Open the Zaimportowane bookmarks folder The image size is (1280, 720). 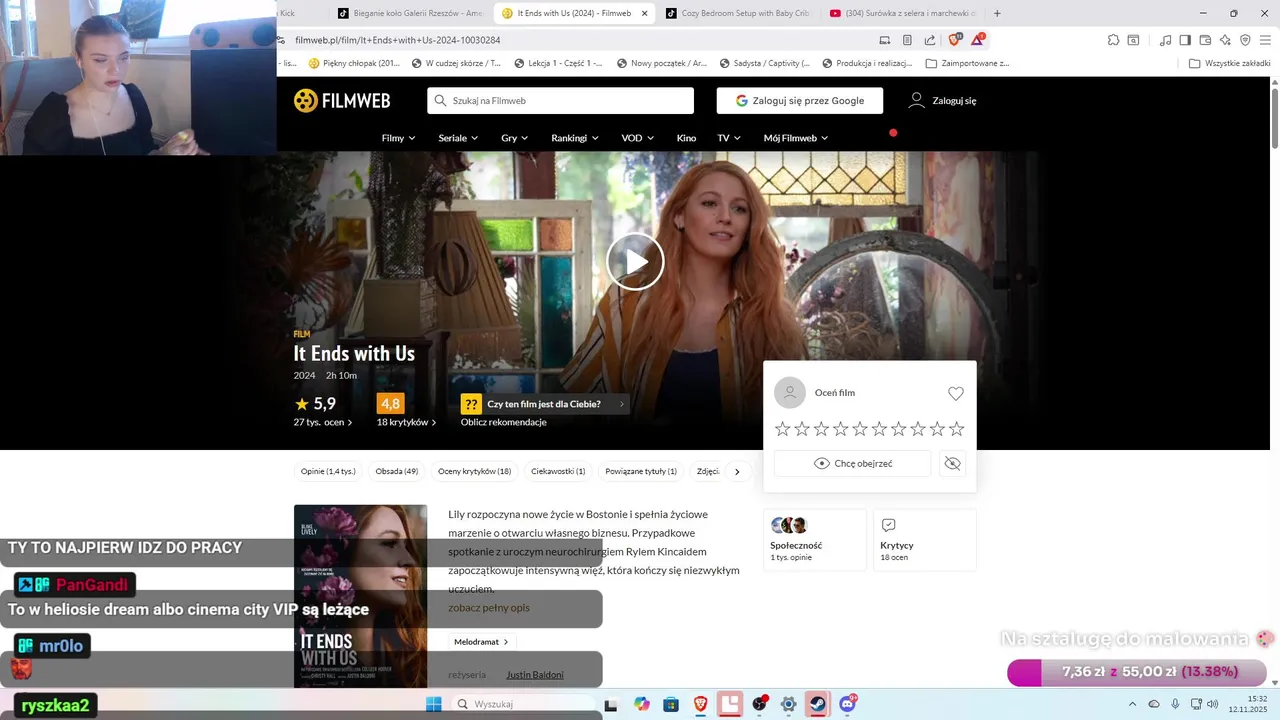coord(967,63)
